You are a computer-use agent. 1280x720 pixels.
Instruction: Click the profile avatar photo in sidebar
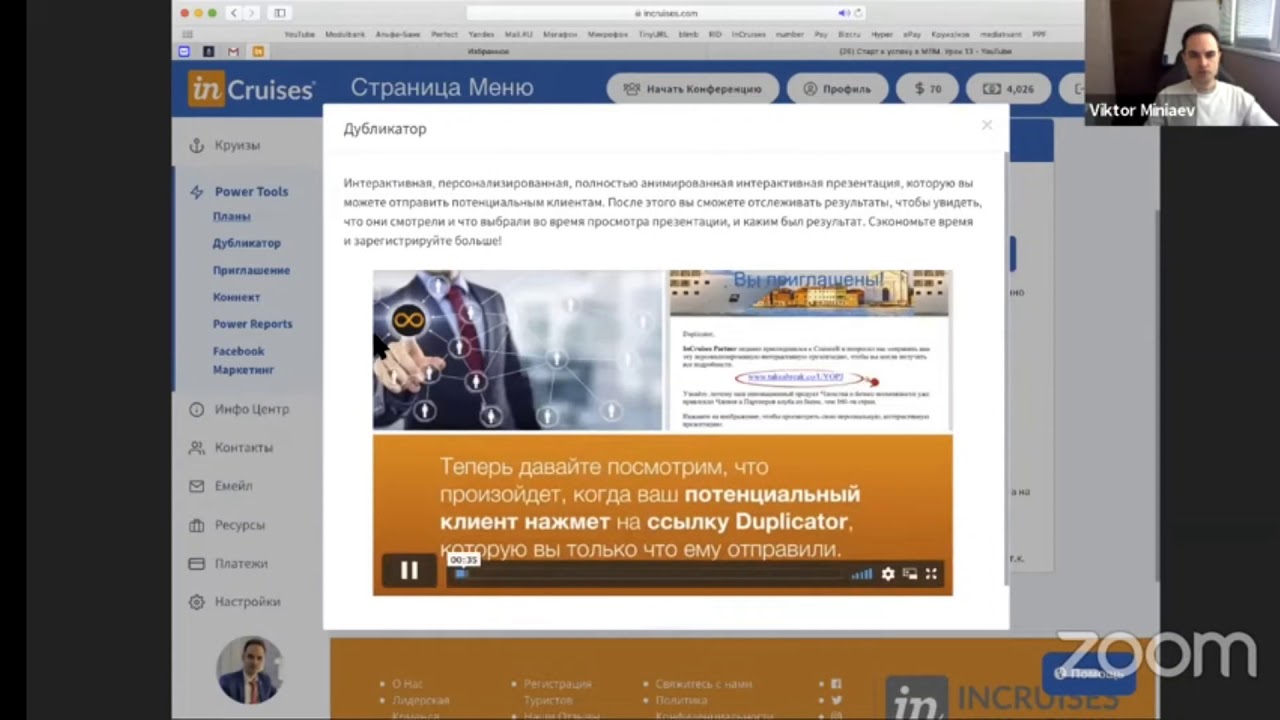(249, 670)
